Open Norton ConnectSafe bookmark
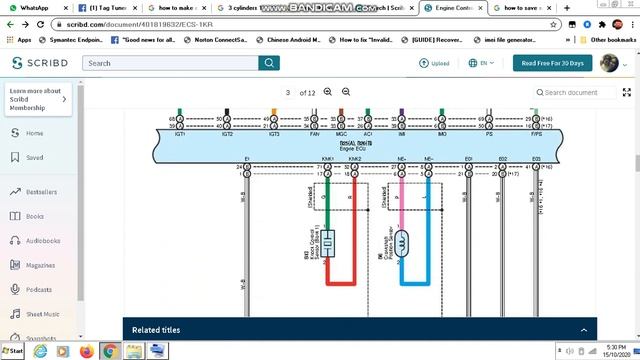The width and height of the screenshot is (640, 360). coord(216,40)
